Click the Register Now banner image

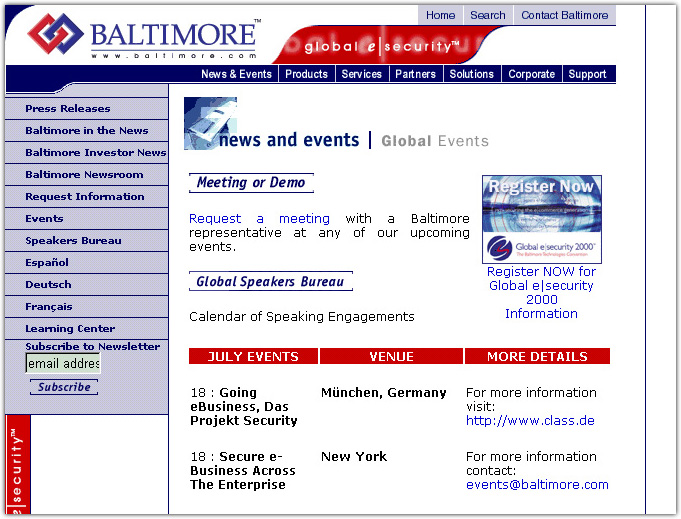[x=542, y=219]
